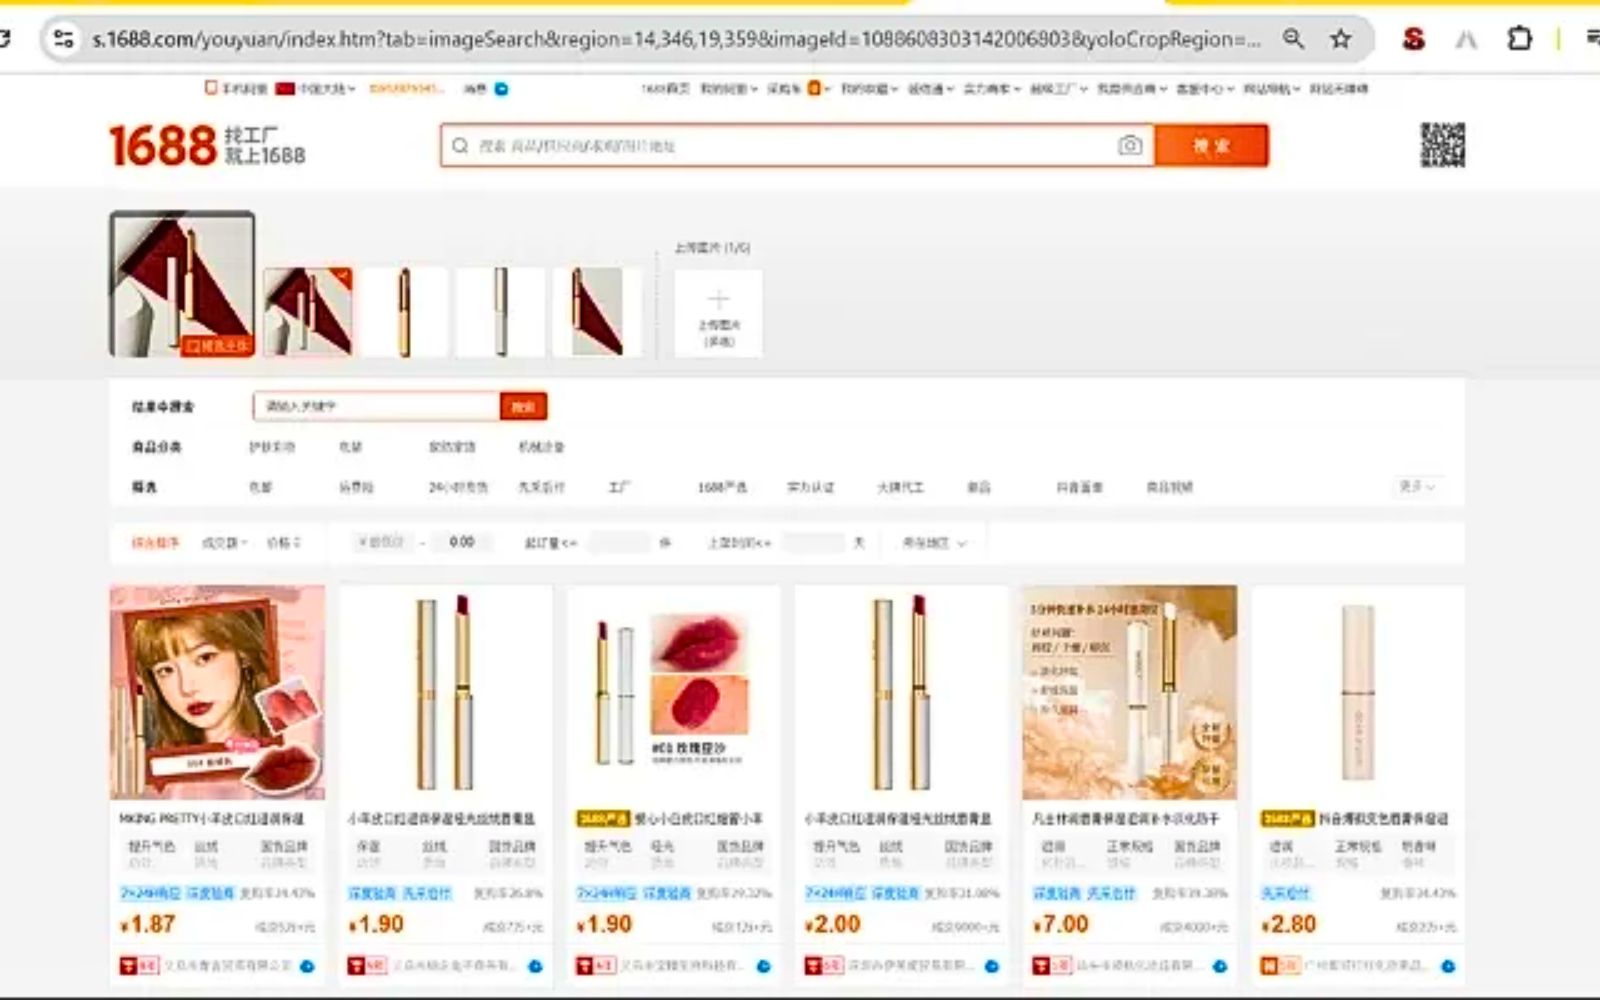Image resolution: width=1600 pixels, height=1000 pixels.
Task: Expand the 客服中心 dropdown
Action: 1205,89
